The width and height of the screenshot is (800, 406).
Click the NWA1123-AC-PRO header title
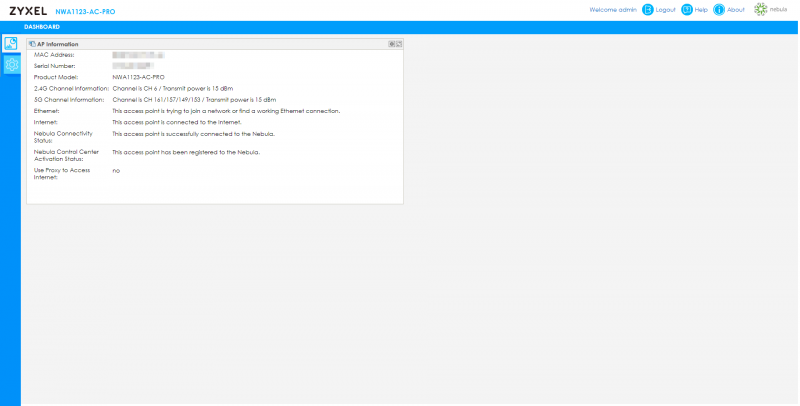coord(85,12)
